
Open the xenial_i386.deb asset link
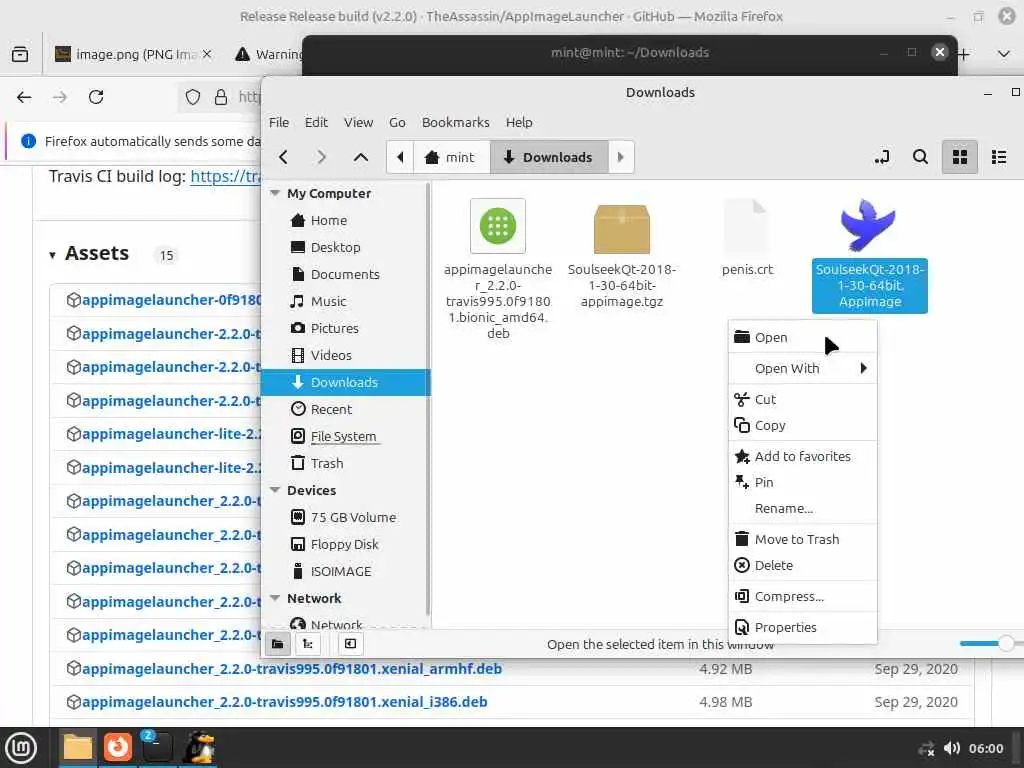coord(285,702)
